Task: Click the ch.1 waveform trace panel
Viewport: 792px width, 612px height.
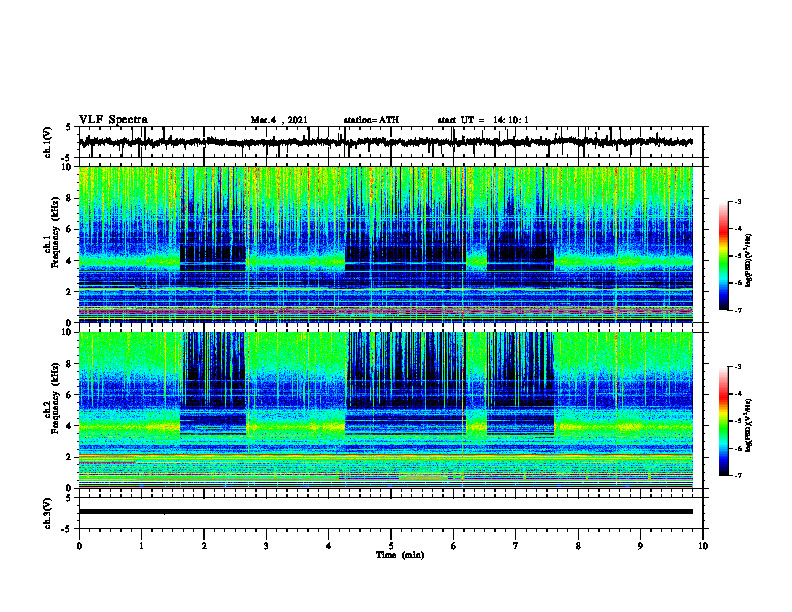Action: click(x=391, y=142)
